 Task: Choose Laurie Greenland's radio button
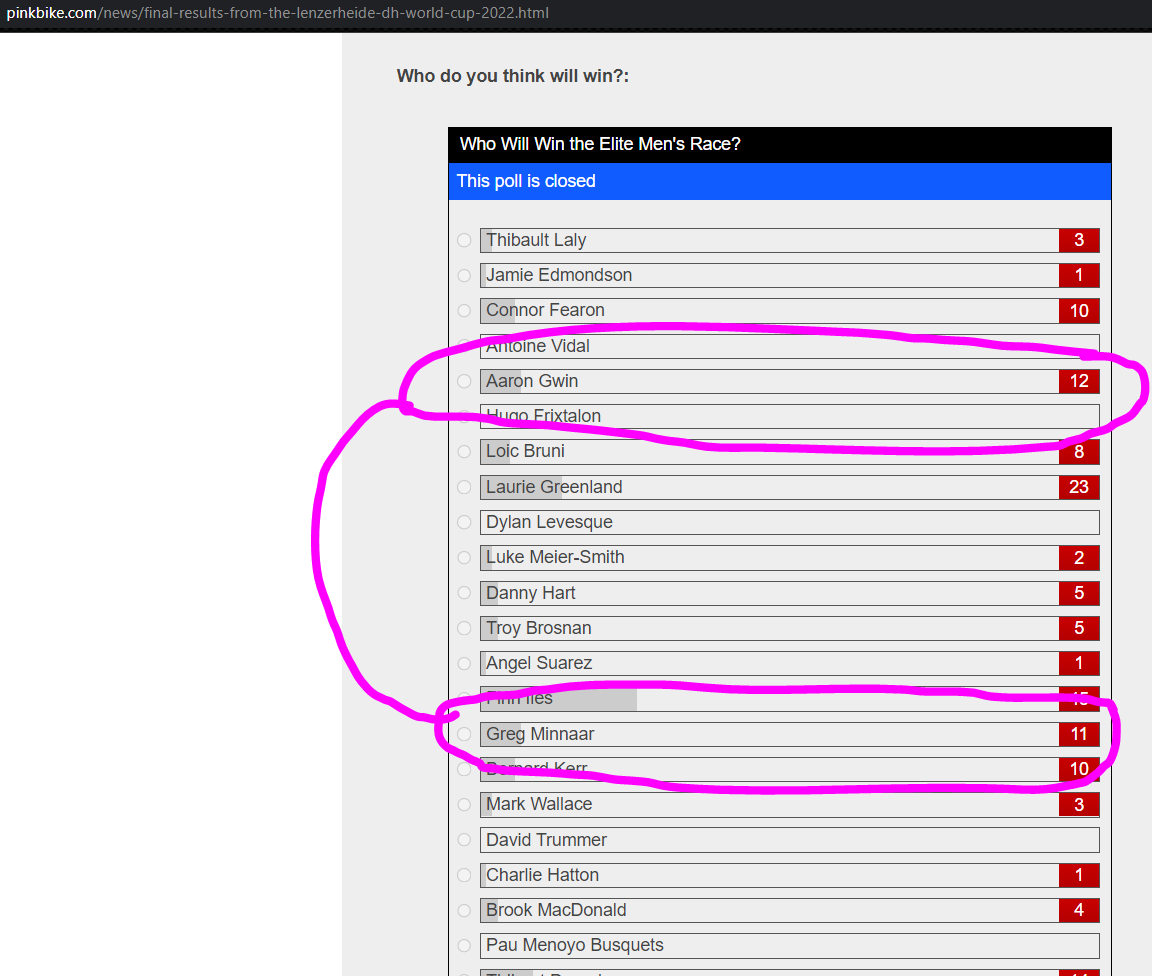click(x=464, y=487)
